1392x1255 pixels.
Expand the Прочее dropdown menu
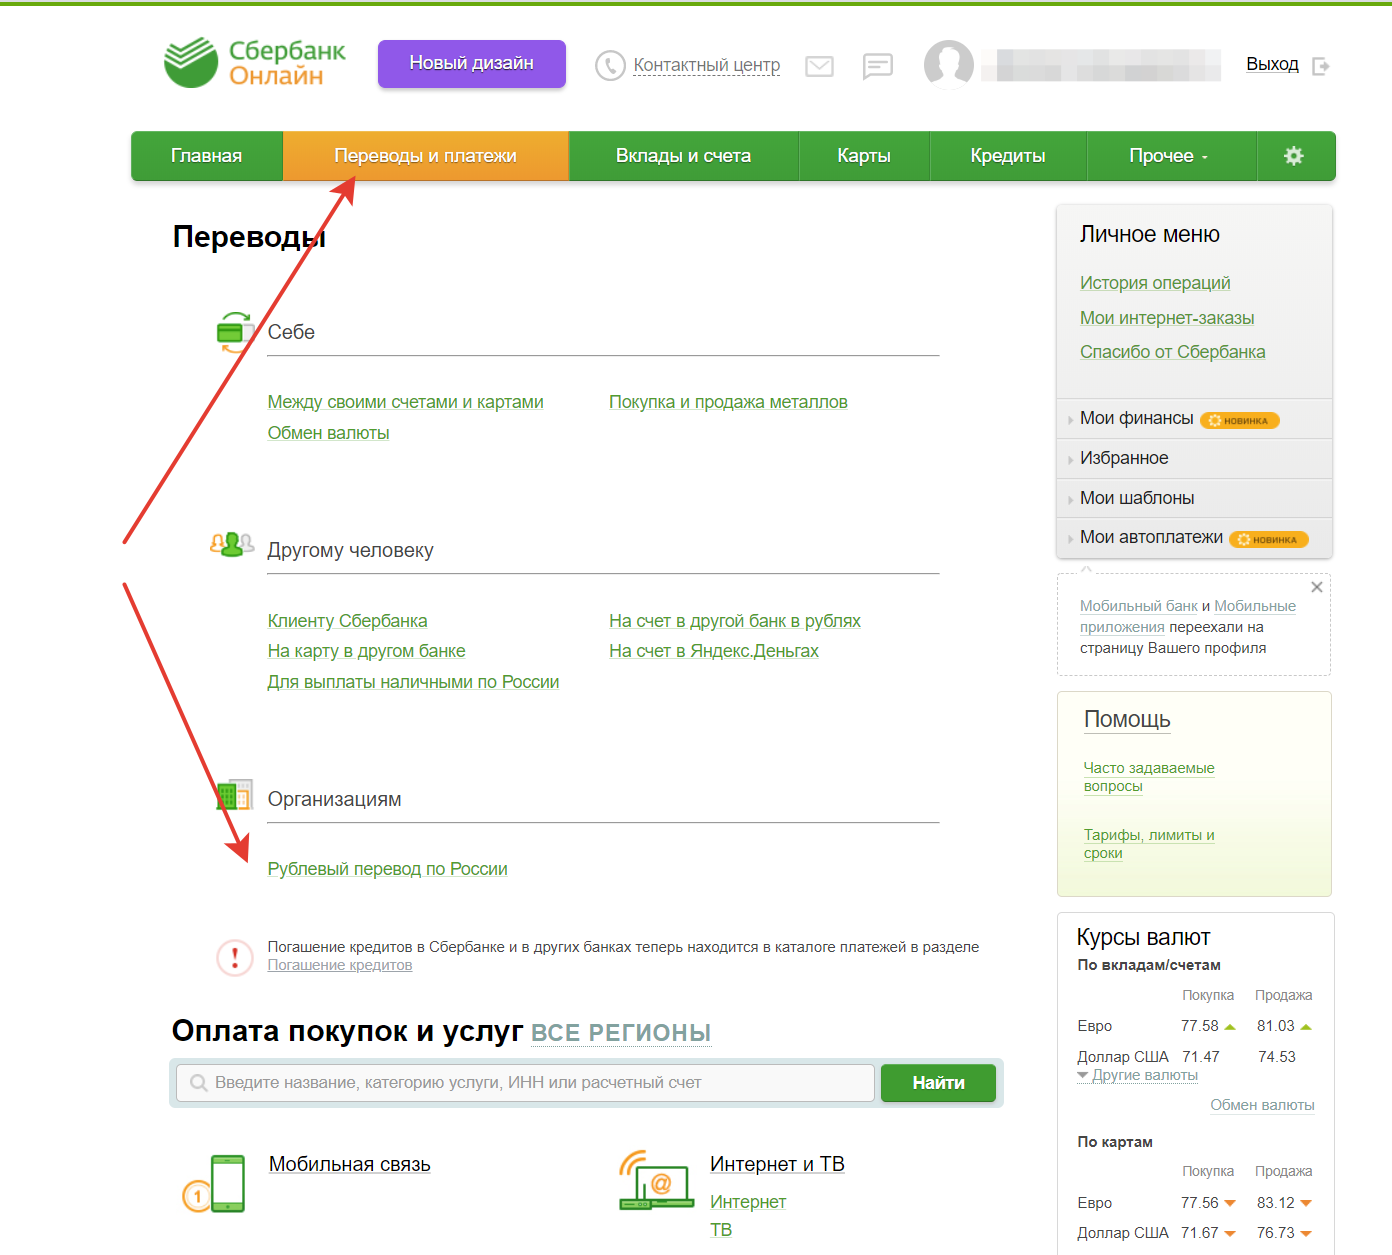[1169, 156]
